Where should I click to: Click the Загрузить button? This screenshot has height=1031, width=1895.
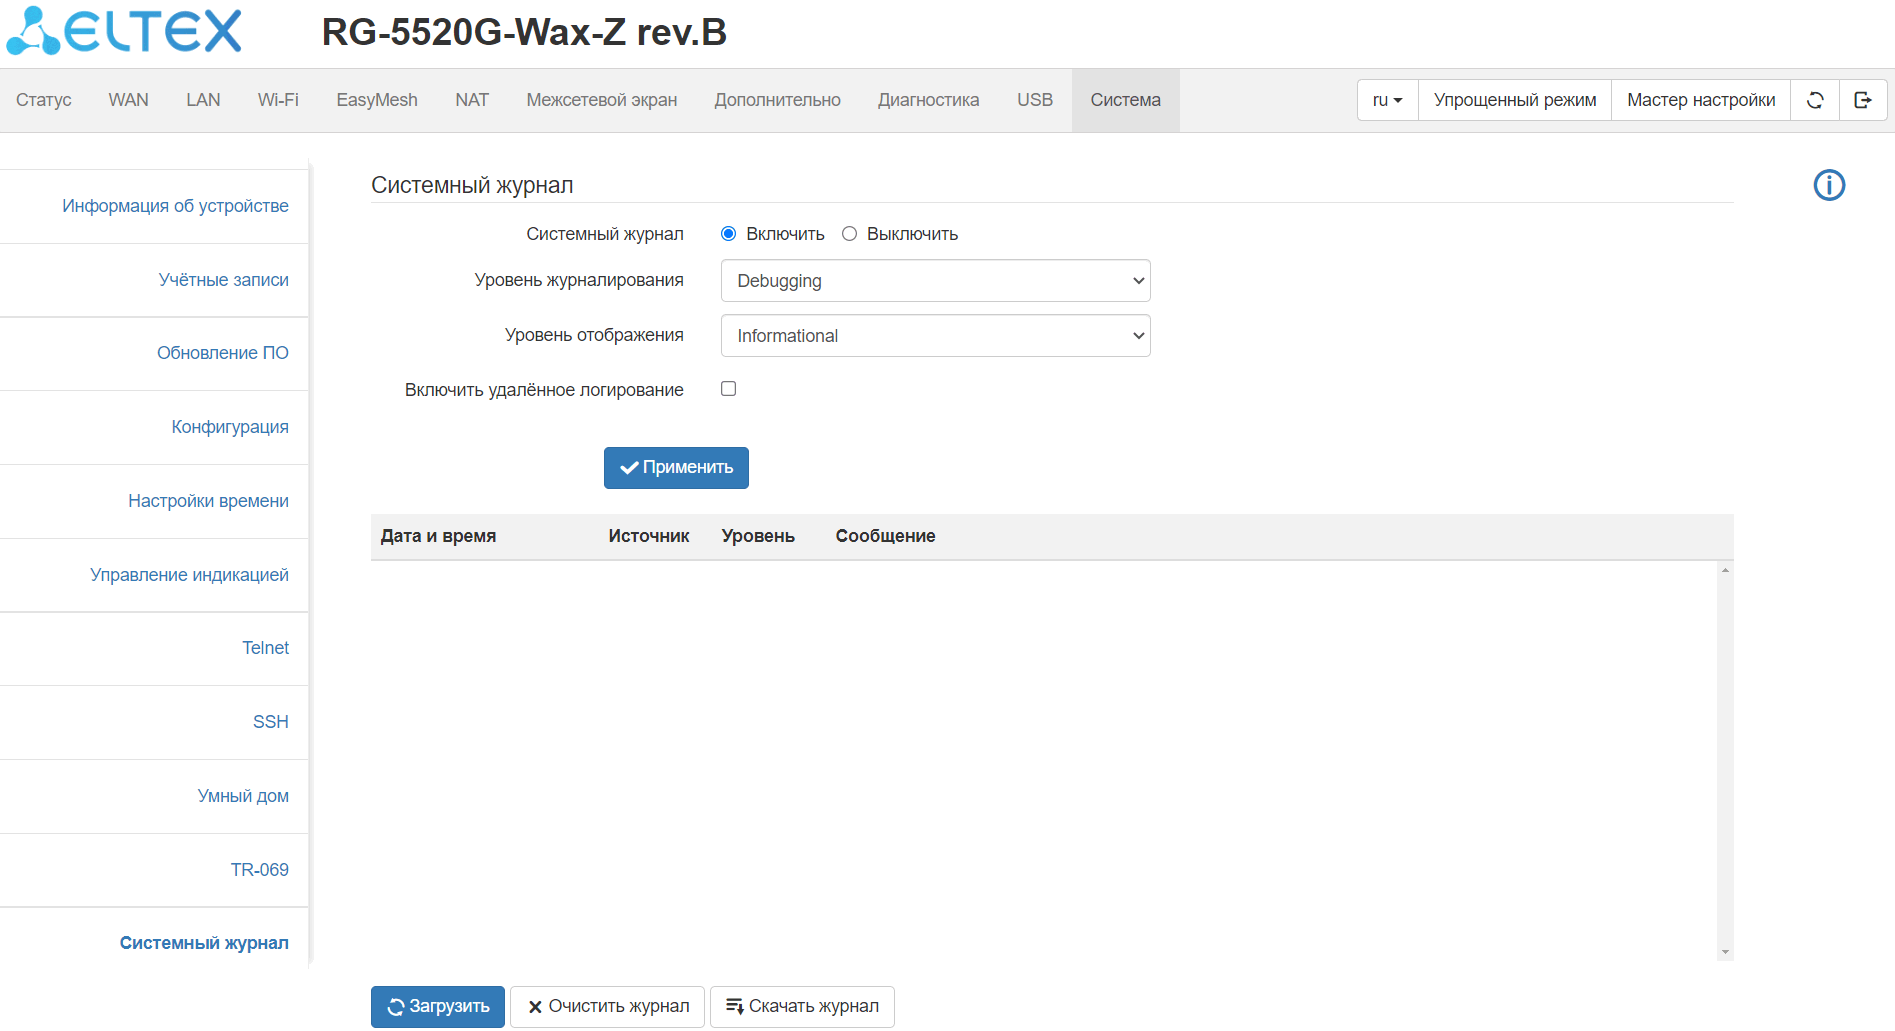point(438,1007)
